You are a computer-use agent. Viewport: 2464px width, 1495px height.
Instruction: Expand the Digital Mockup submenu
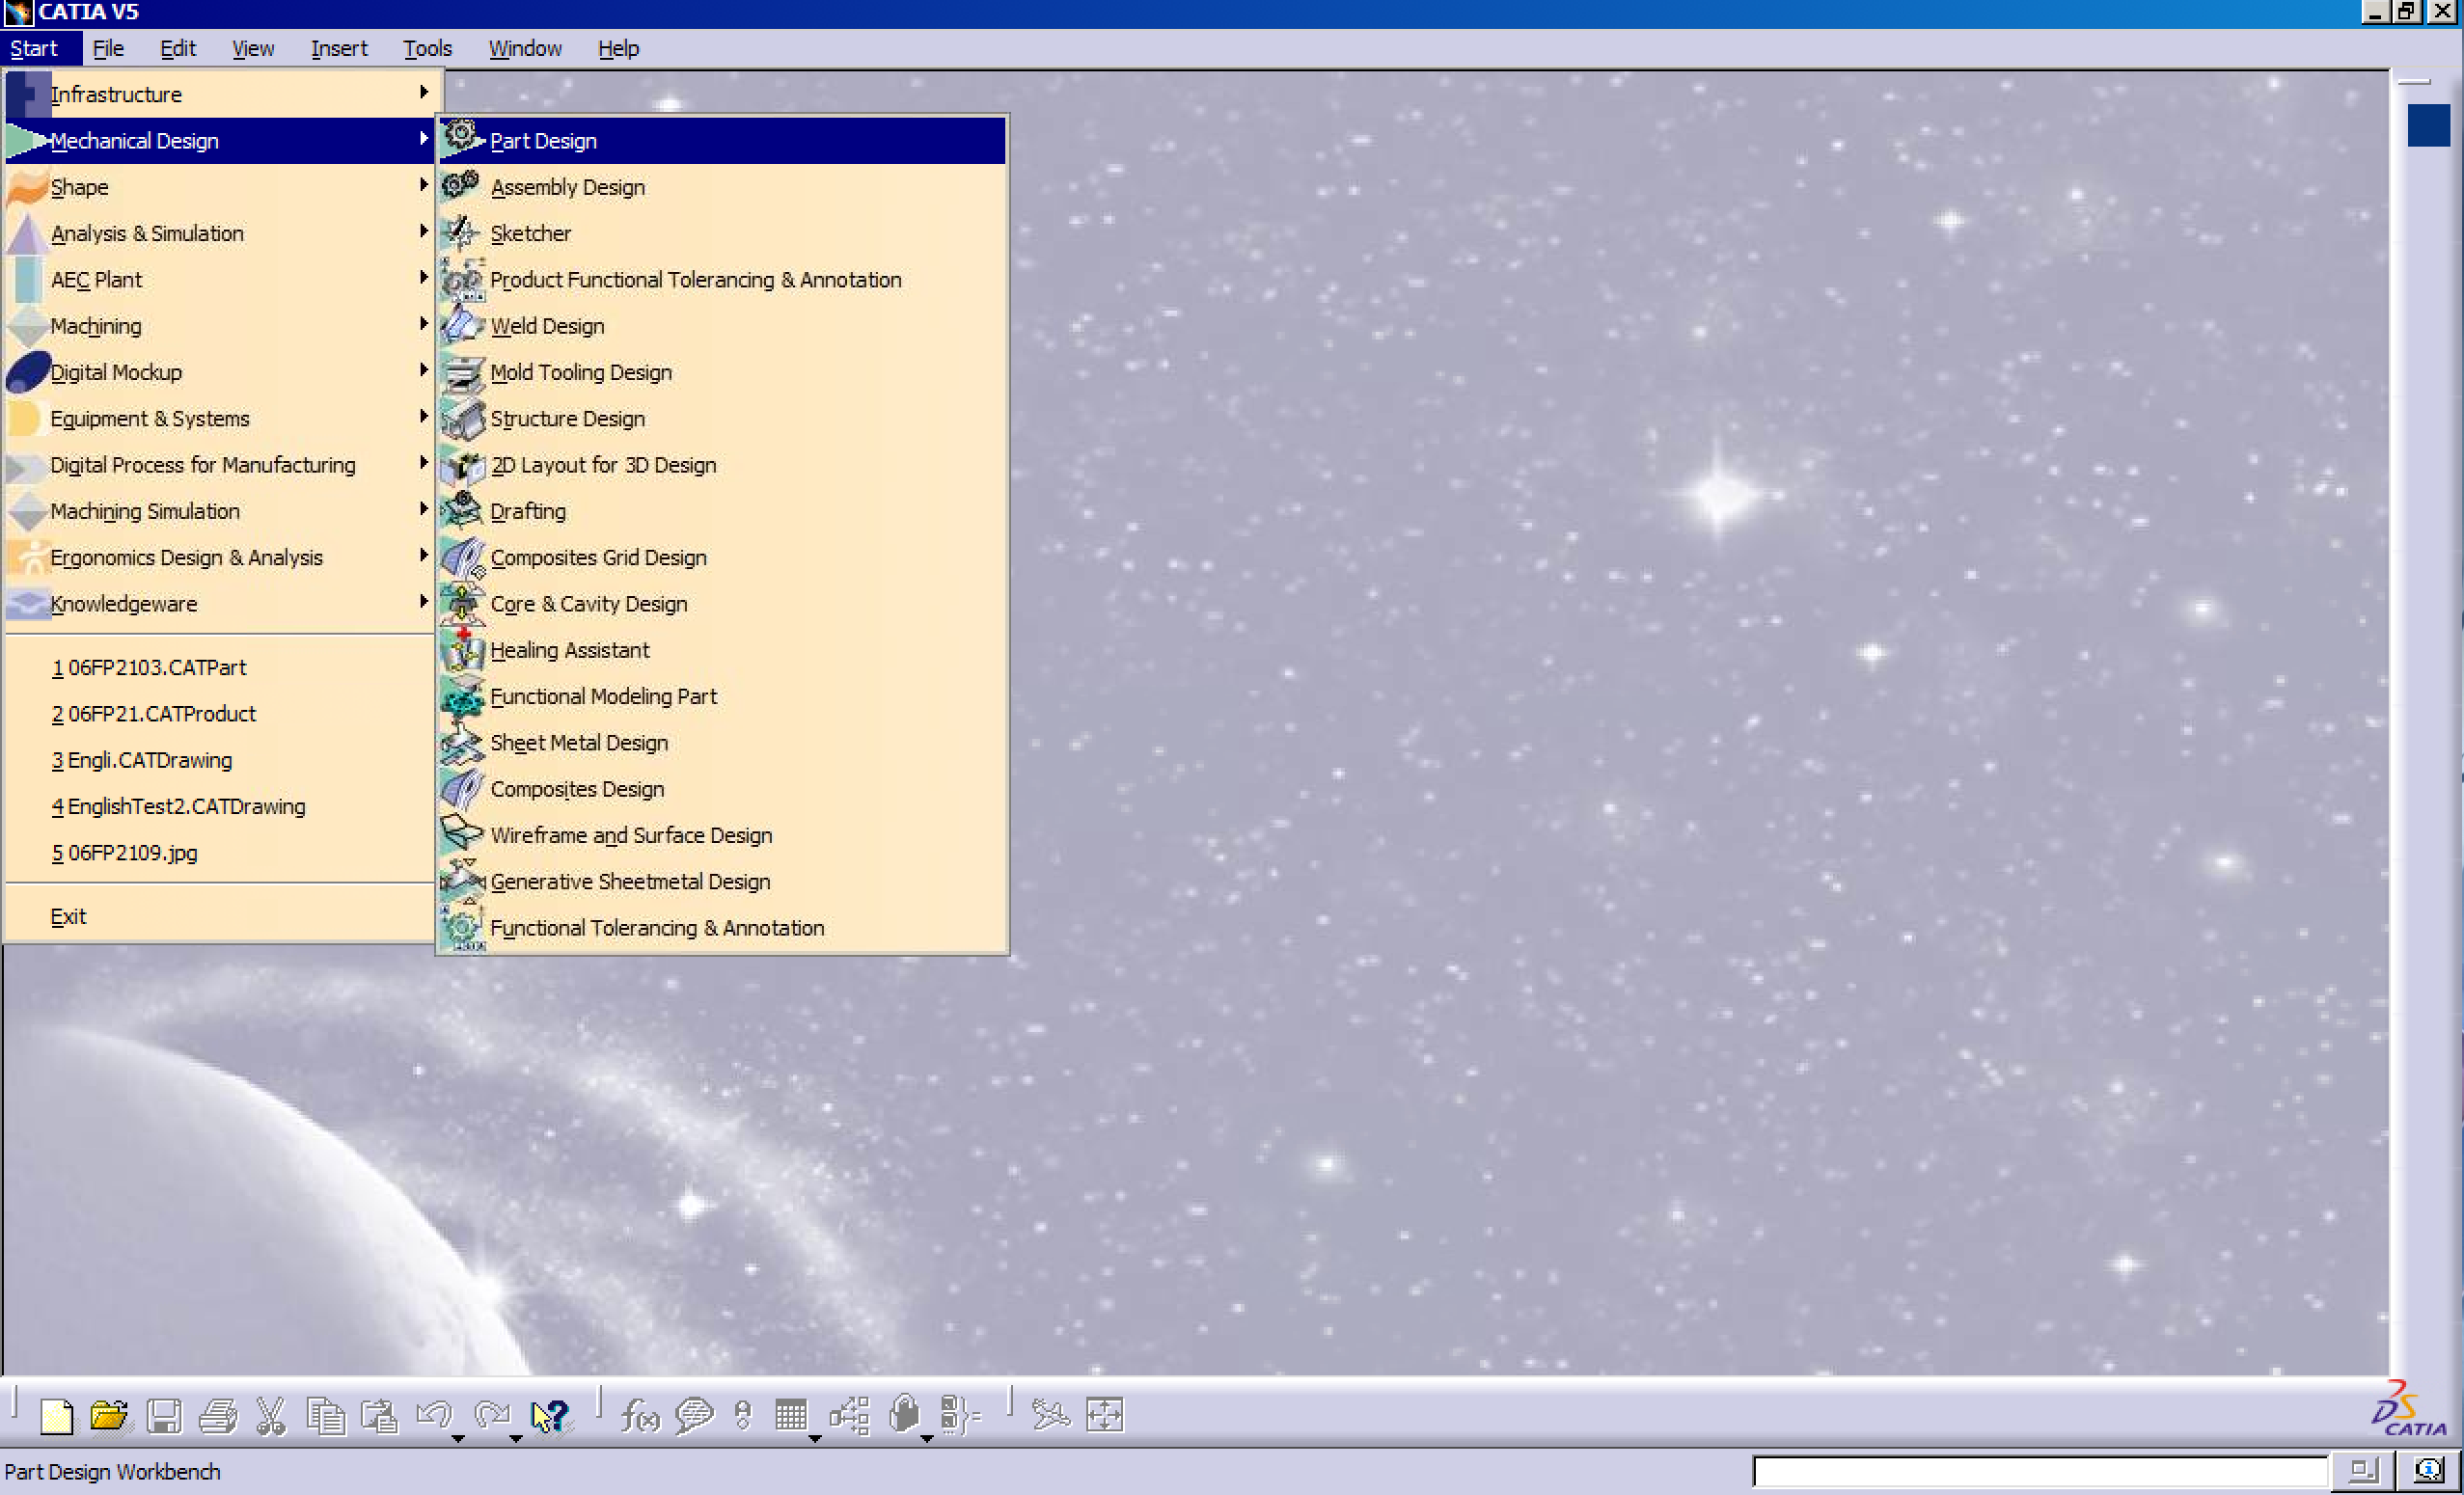click(219, 372)
